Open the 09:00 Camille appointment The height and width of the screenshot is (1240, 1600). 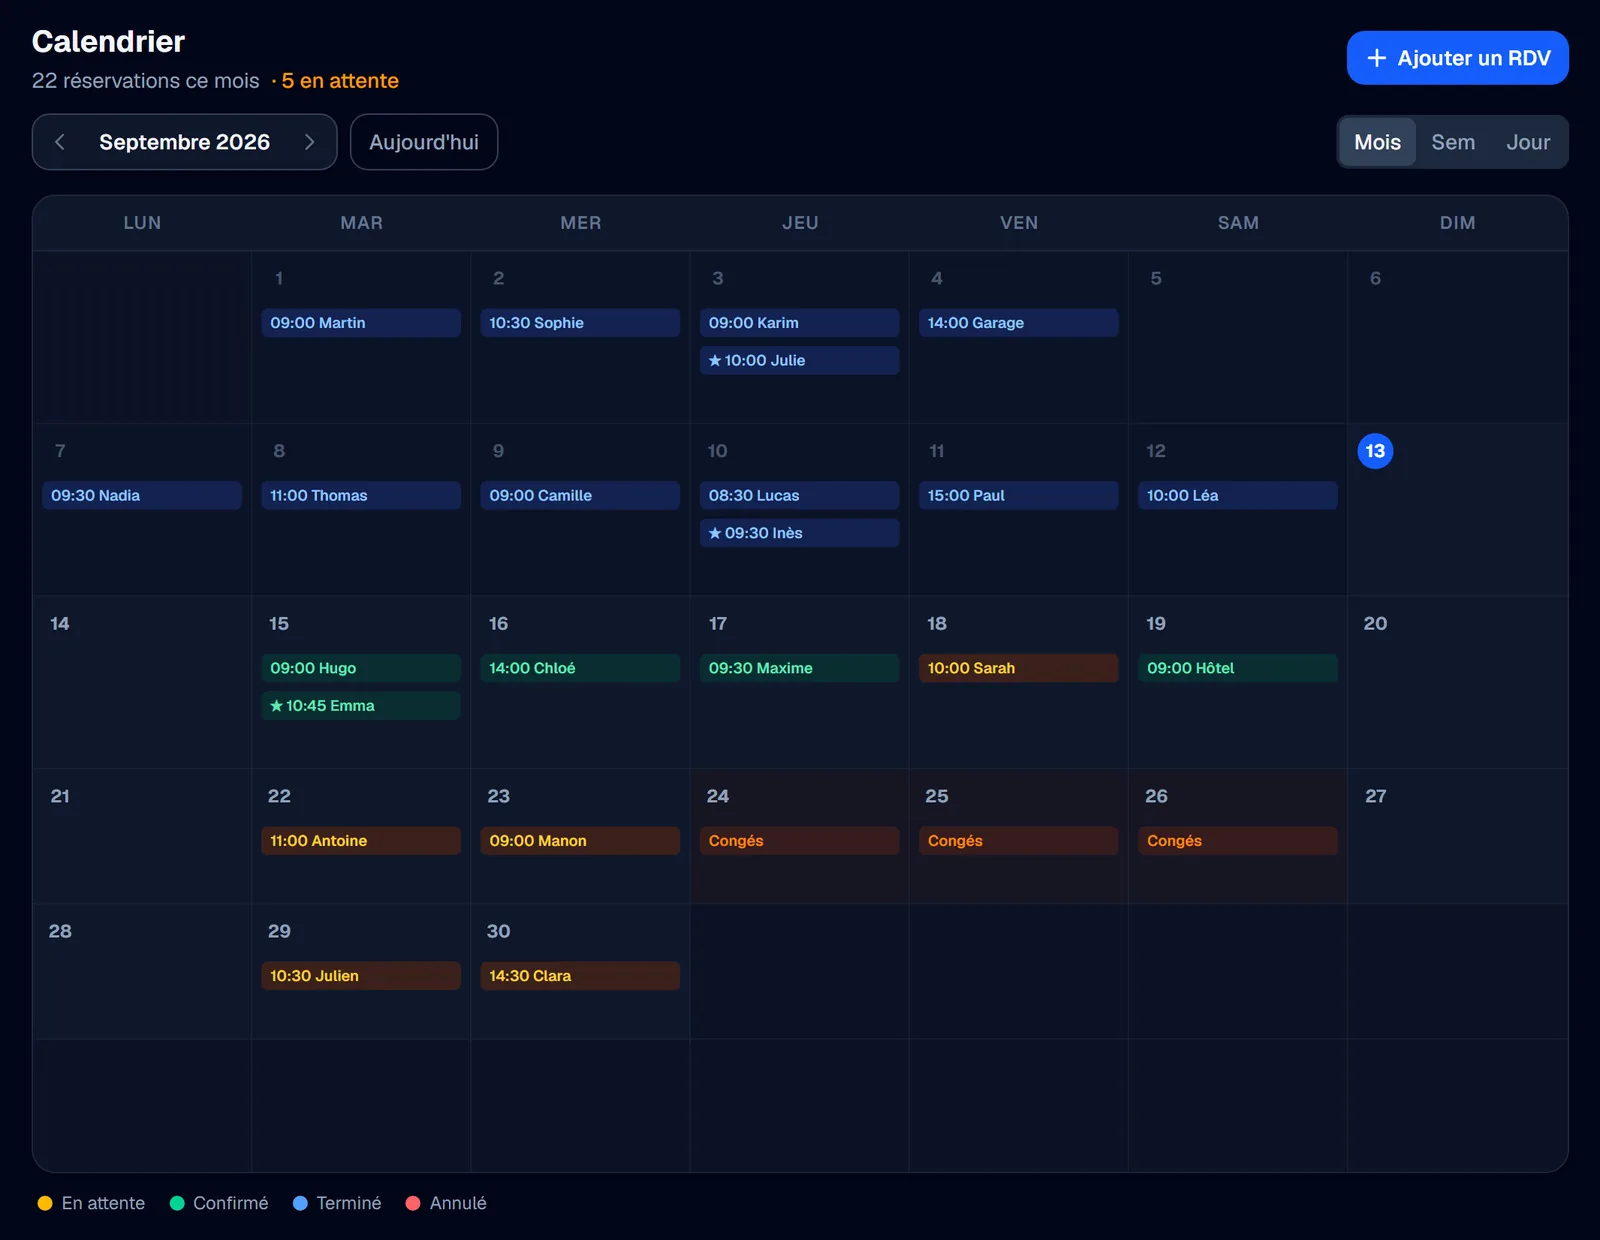[x=580, y=496]
